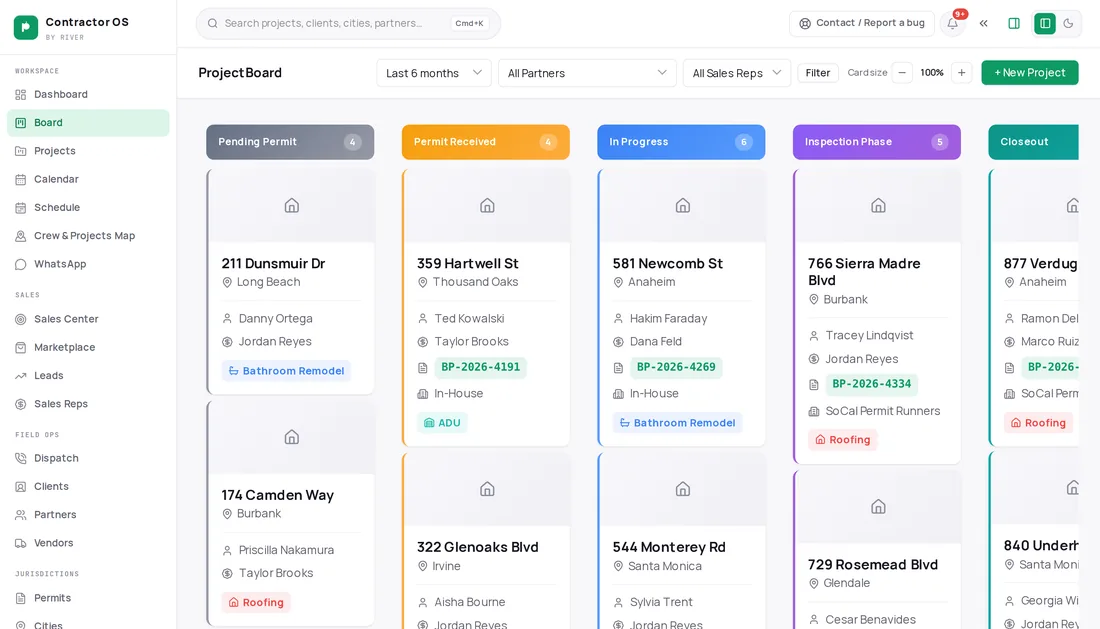The width and height of the screenshot is (1100, 629).
Task: Open the All Partners dropdown
Action: 586,73
